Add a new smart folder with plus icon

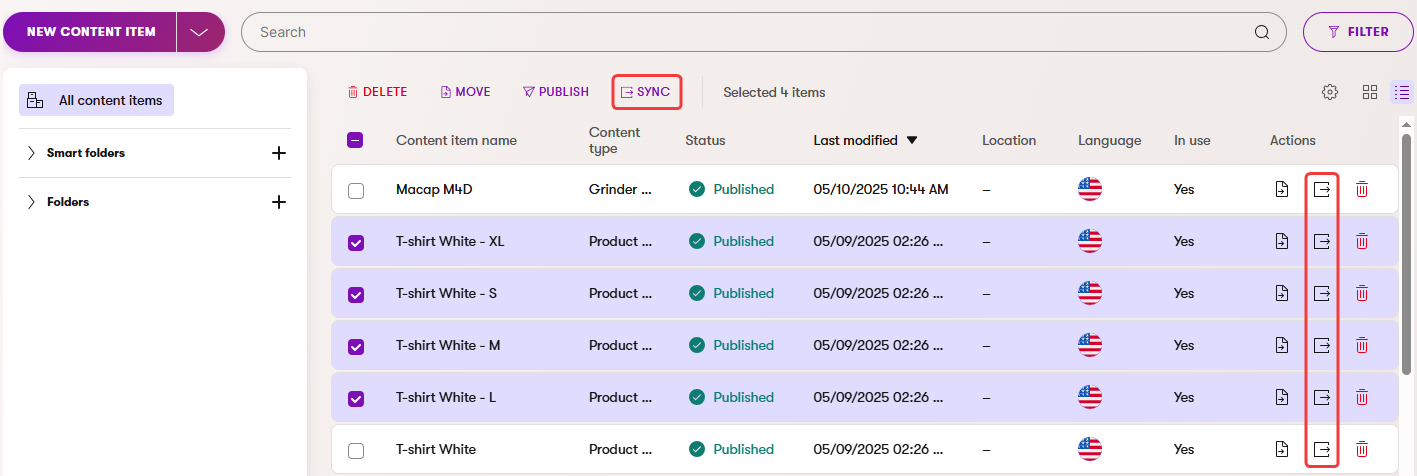pyautogui.click(x=279, y=153)
